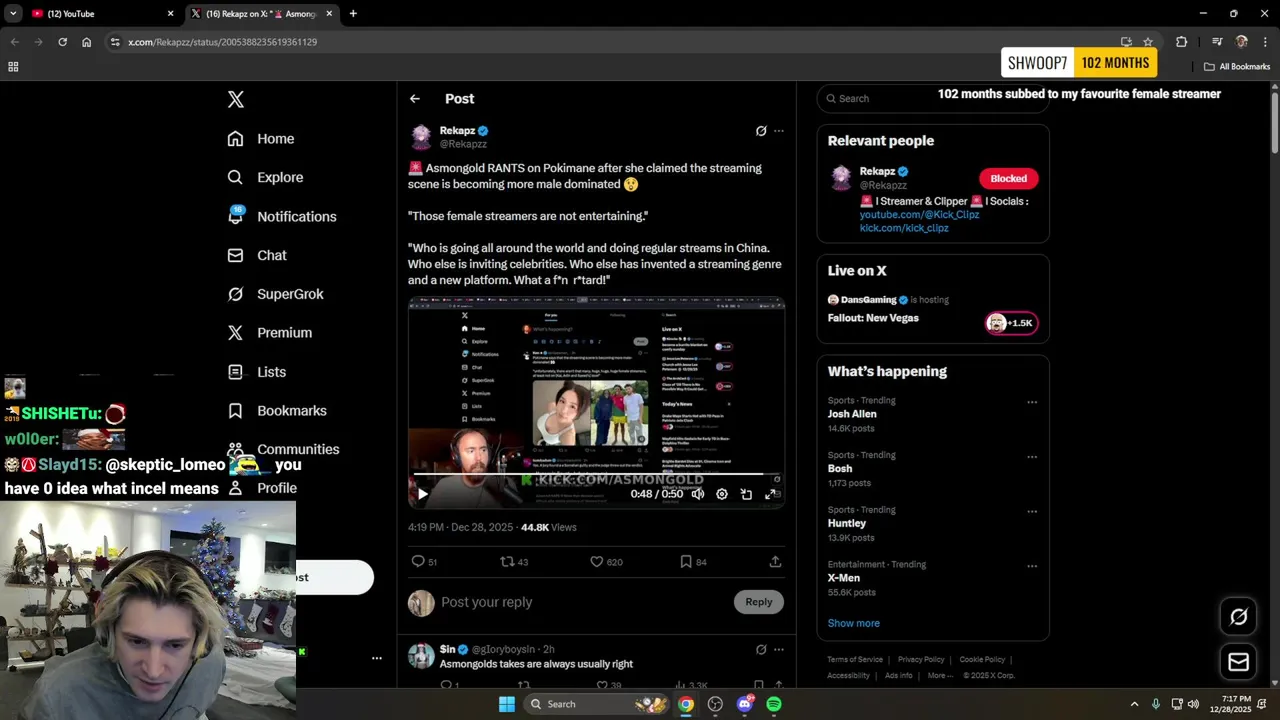Click Grok icon on $in reply
Screen dimensions: 1280x720
[761, 650]
